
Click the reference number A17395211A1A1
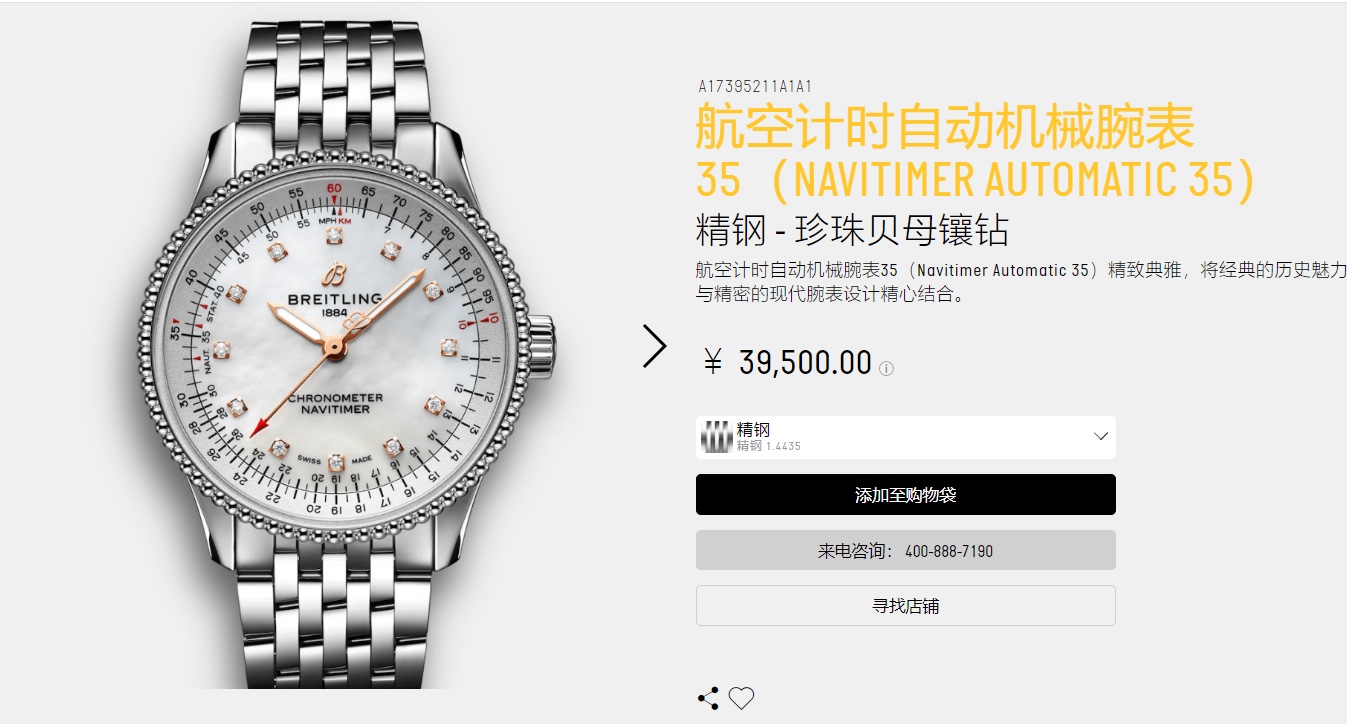755,87
